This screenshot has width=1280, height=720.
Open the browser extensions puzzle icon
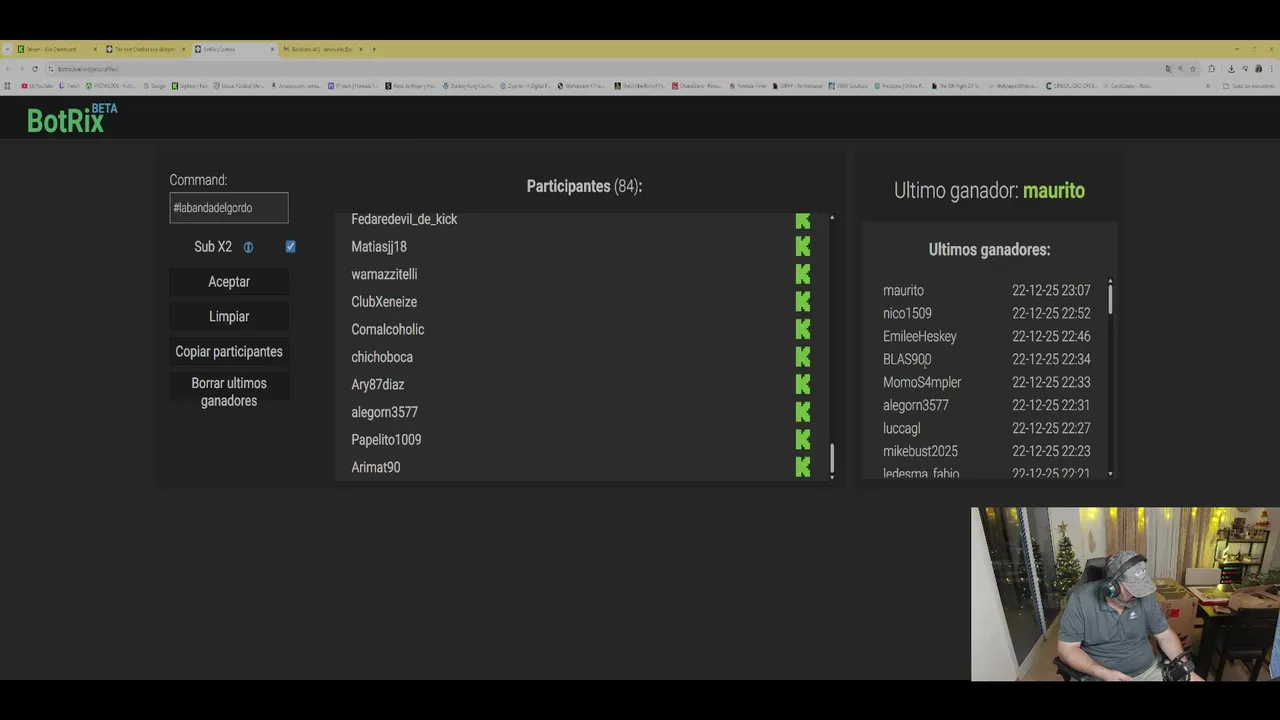click(x=1211, y=69)
